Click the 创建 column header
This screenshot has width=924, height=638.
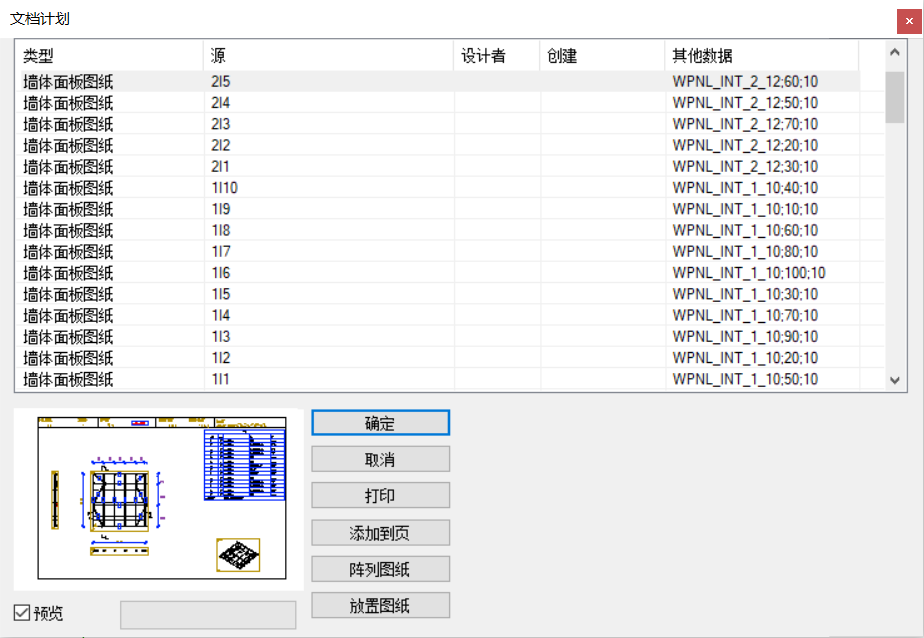tap(602, 56)
